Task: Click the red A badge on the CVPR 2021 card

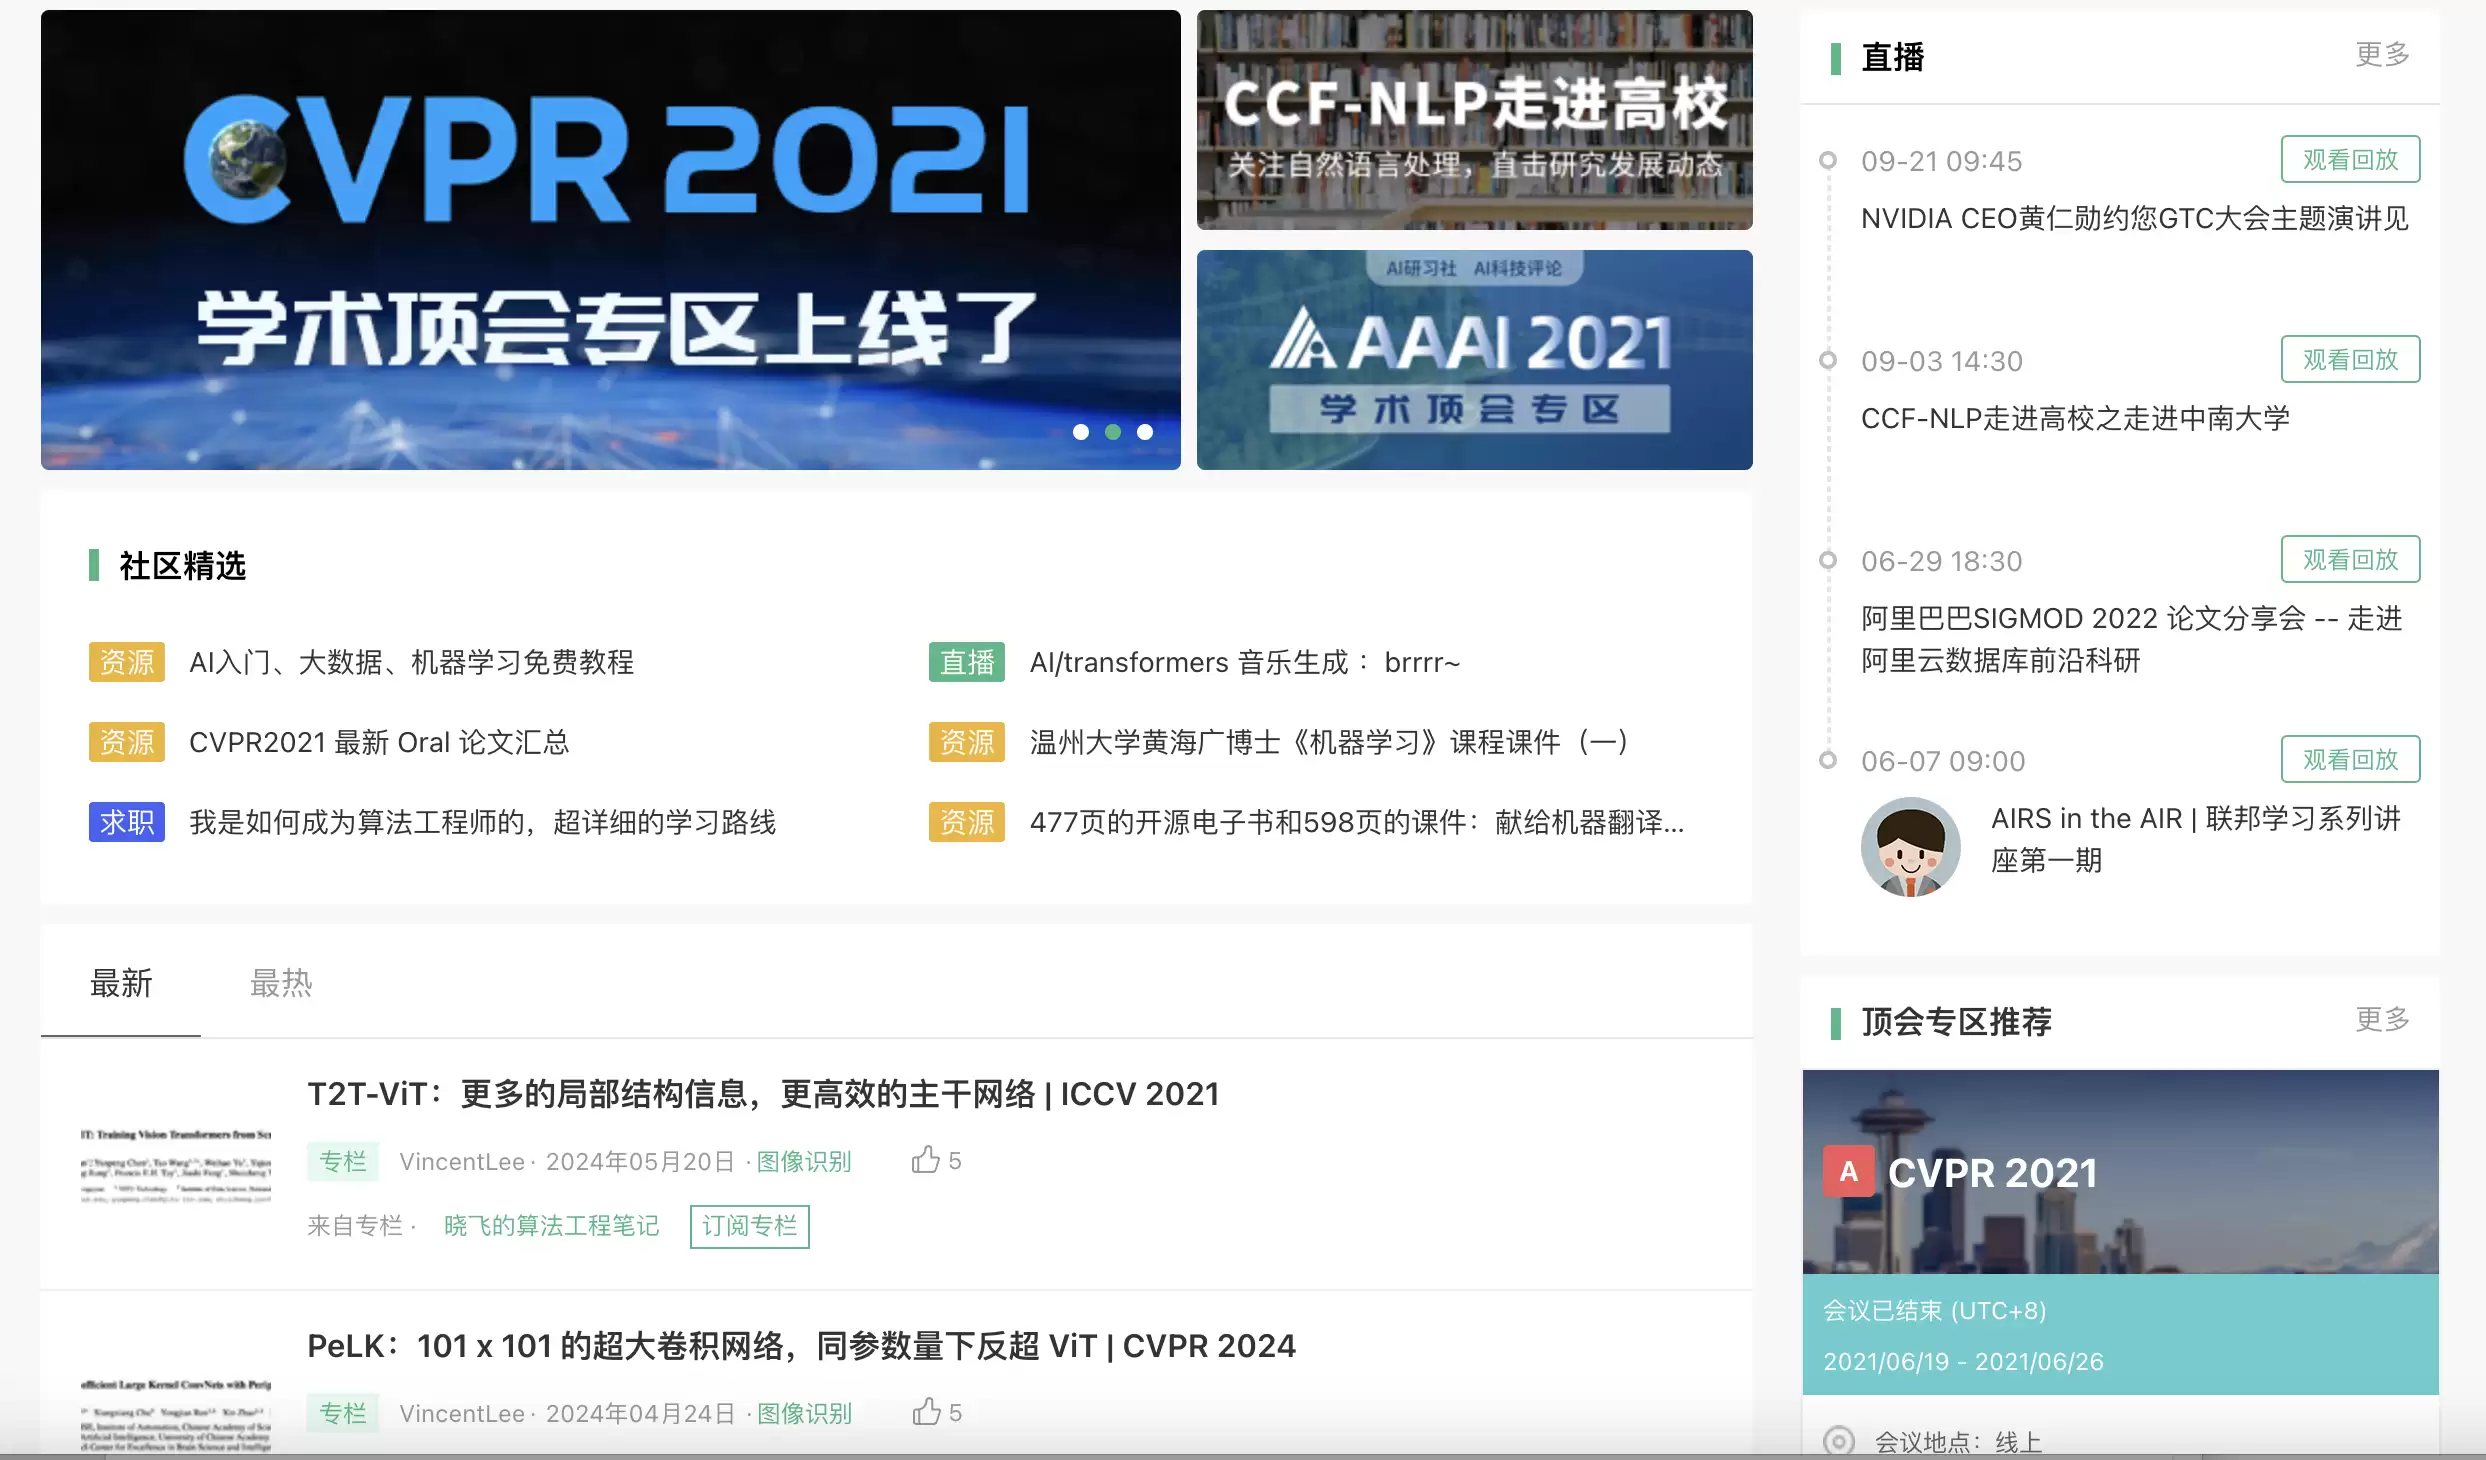Action: click(x=1848, y=1171)
